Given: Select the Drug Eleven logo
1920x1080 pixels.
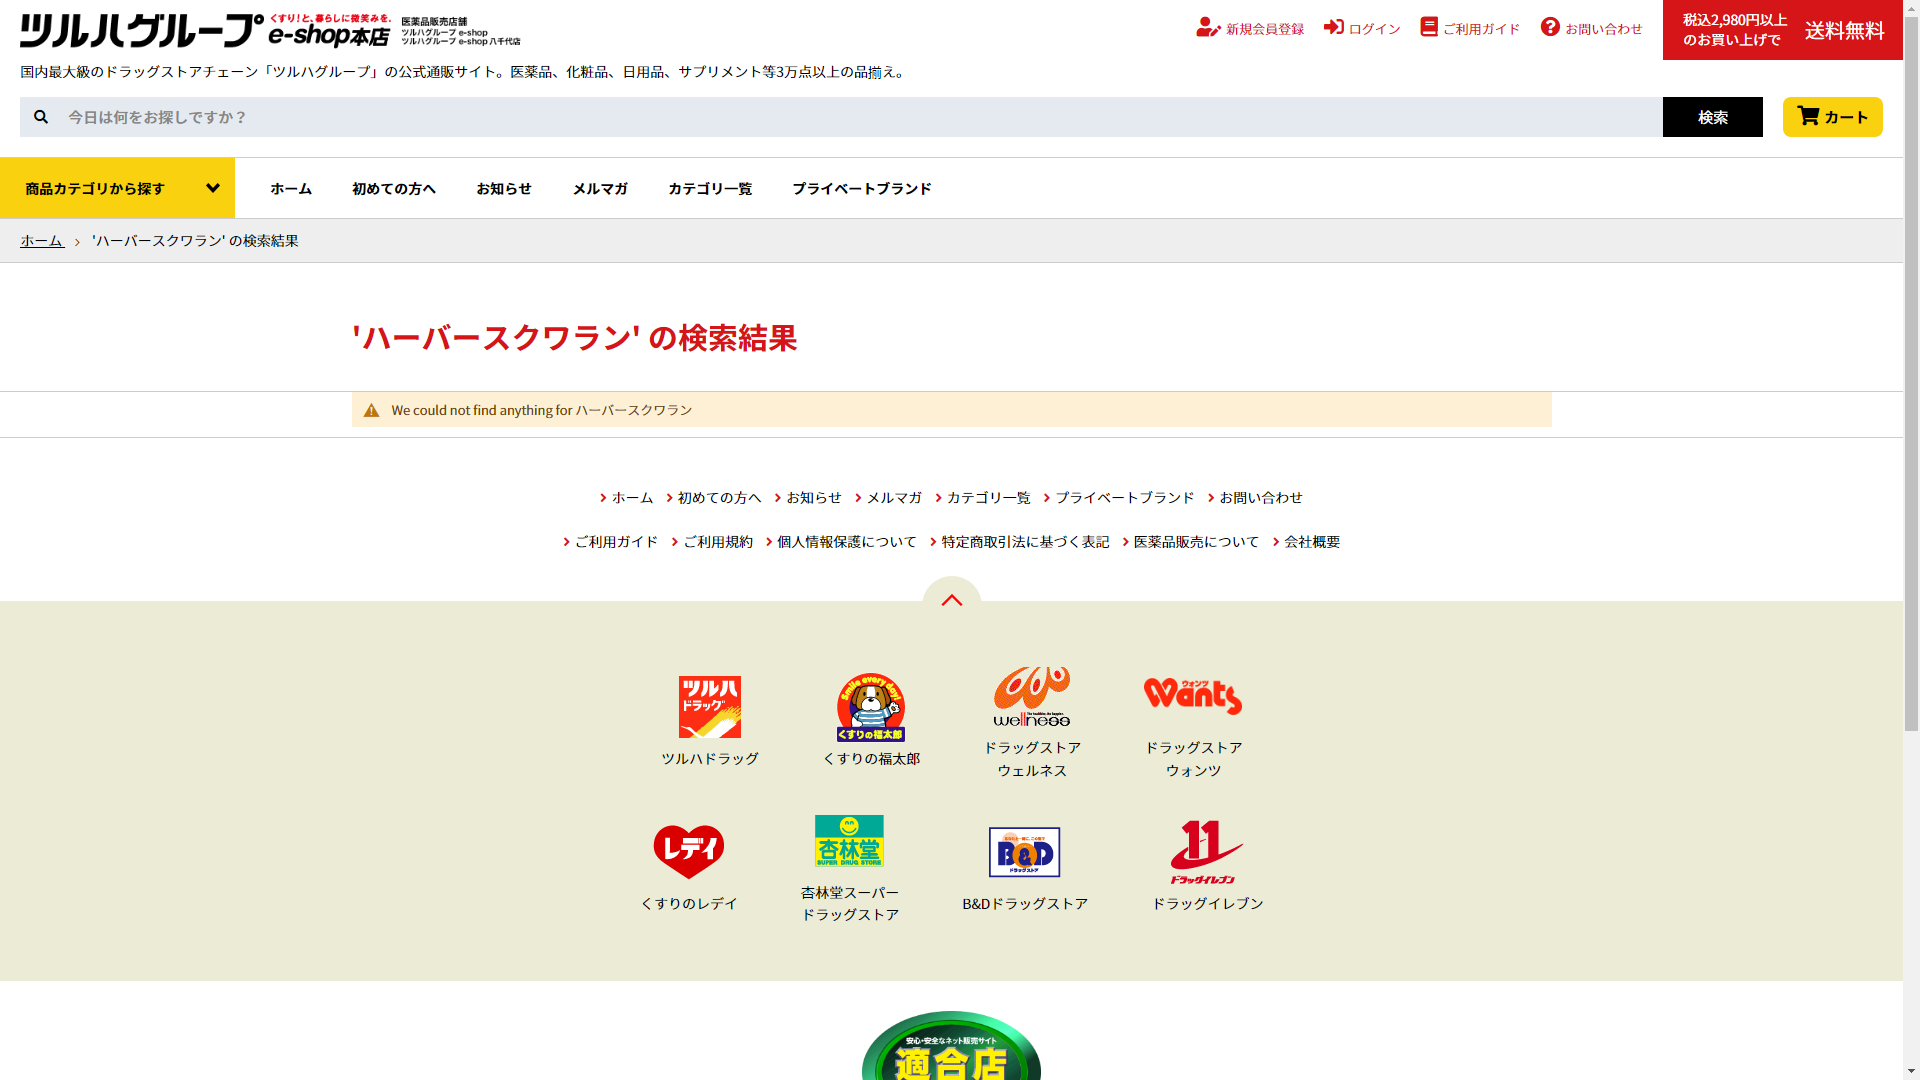Looking at the screenshot, I should click(x=1207, y=852).
